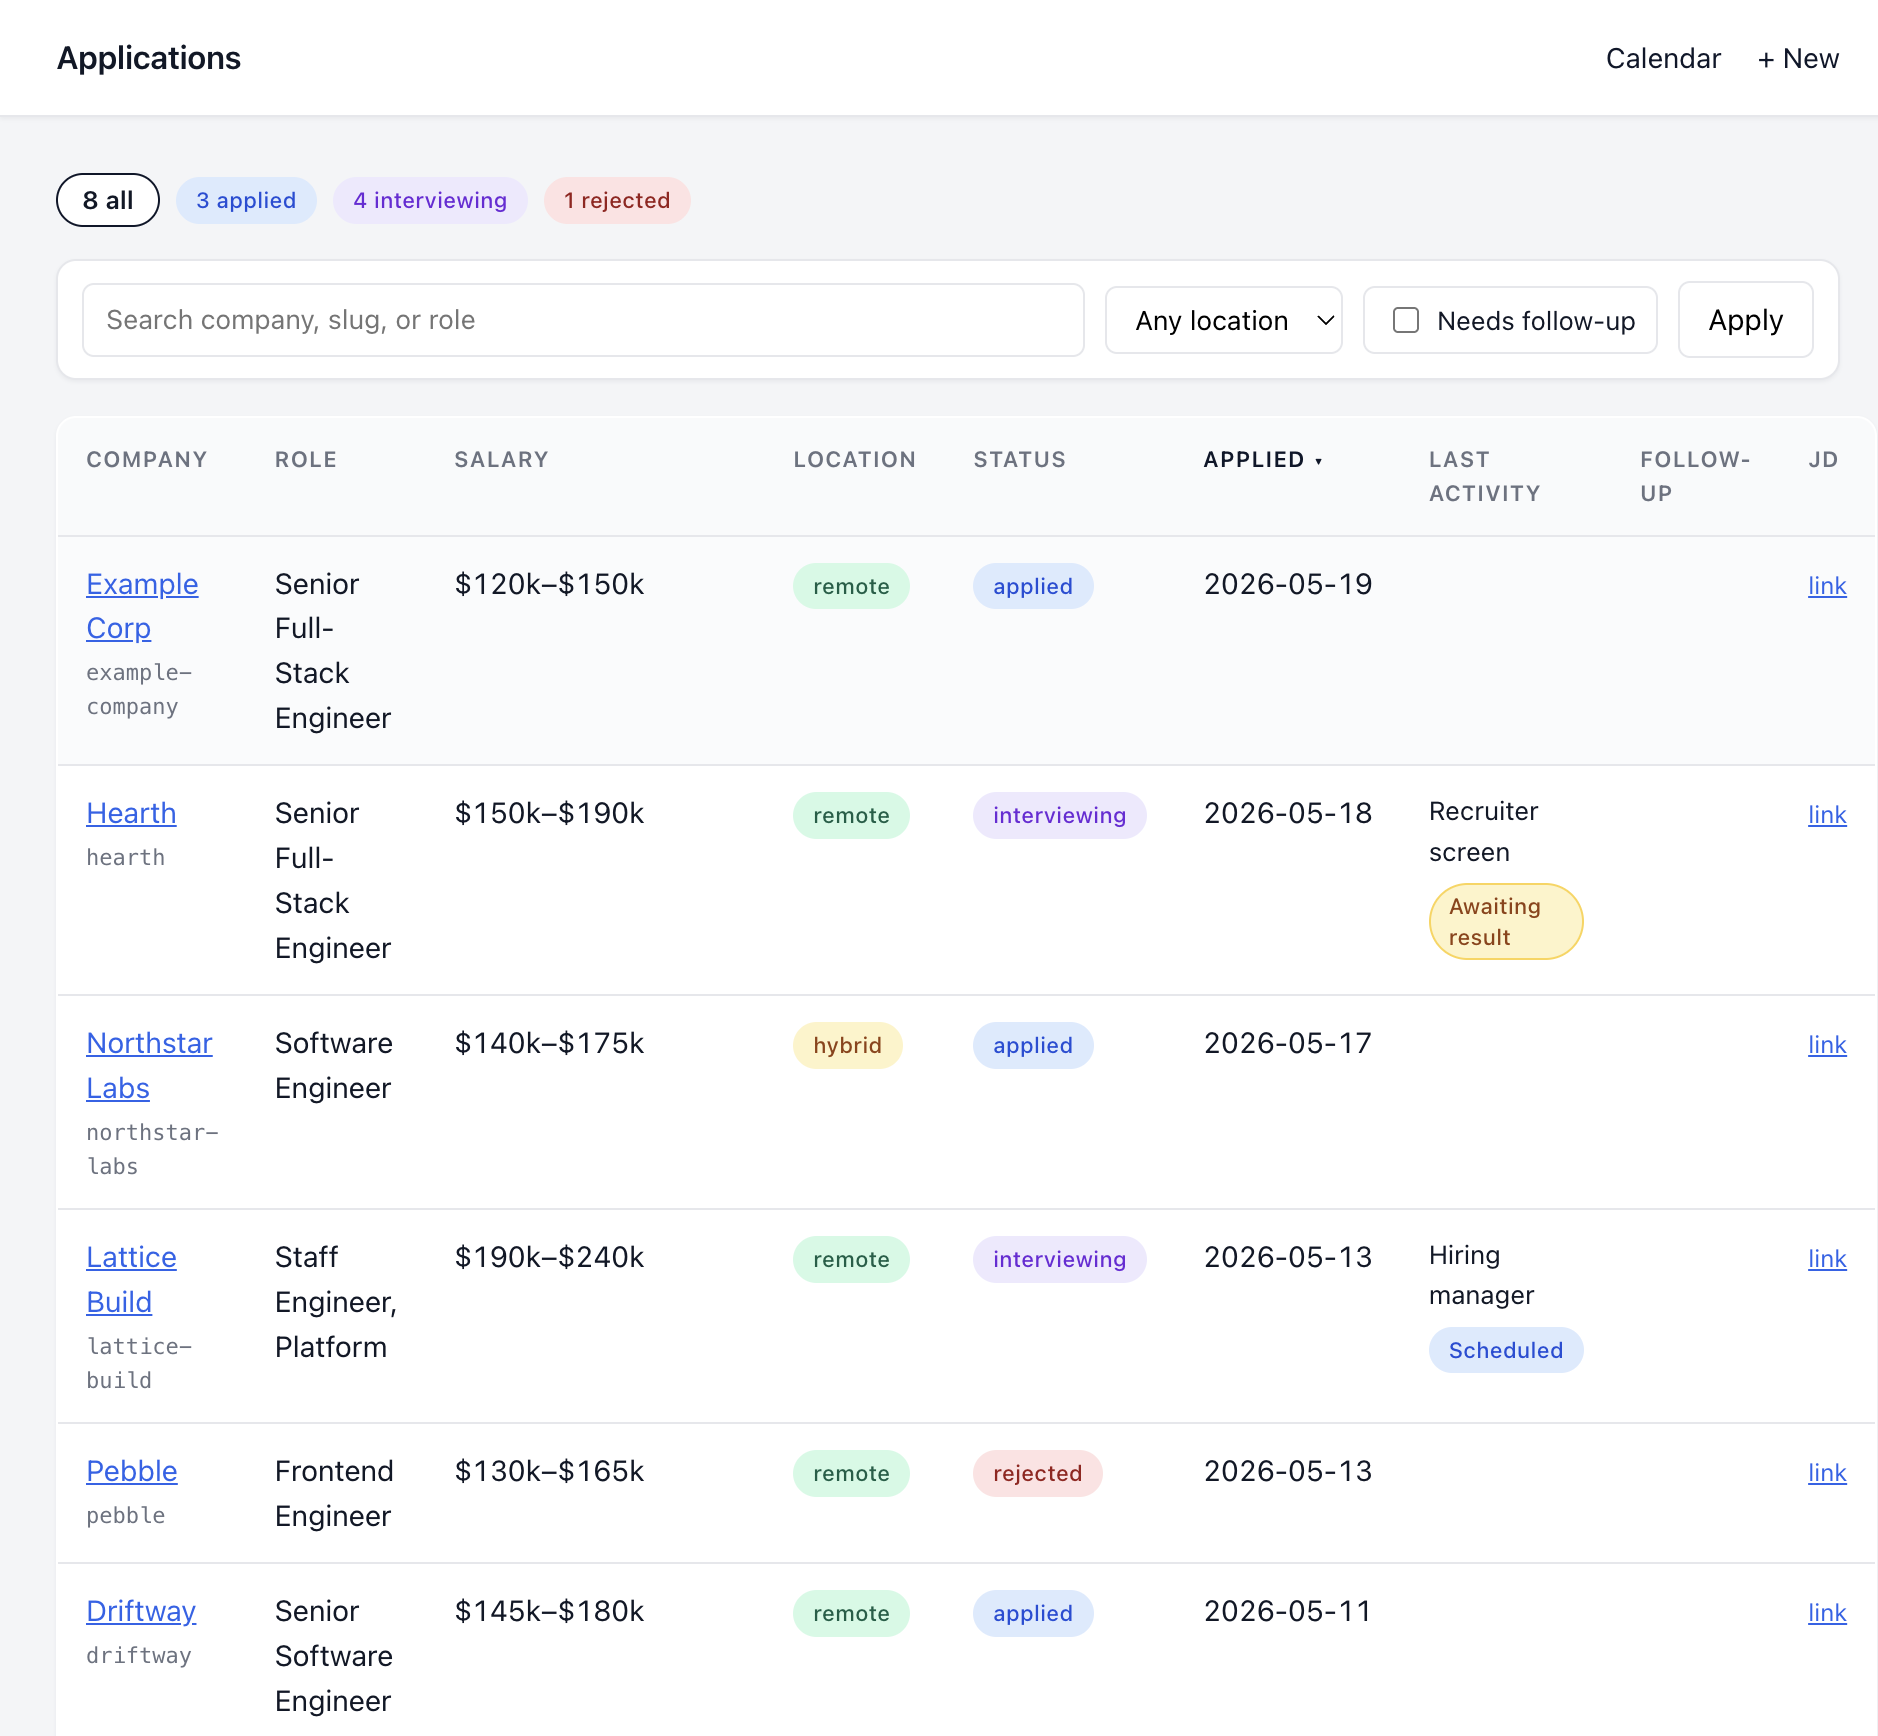
Task: Open the Hearth application
Action: coord(131,813)
